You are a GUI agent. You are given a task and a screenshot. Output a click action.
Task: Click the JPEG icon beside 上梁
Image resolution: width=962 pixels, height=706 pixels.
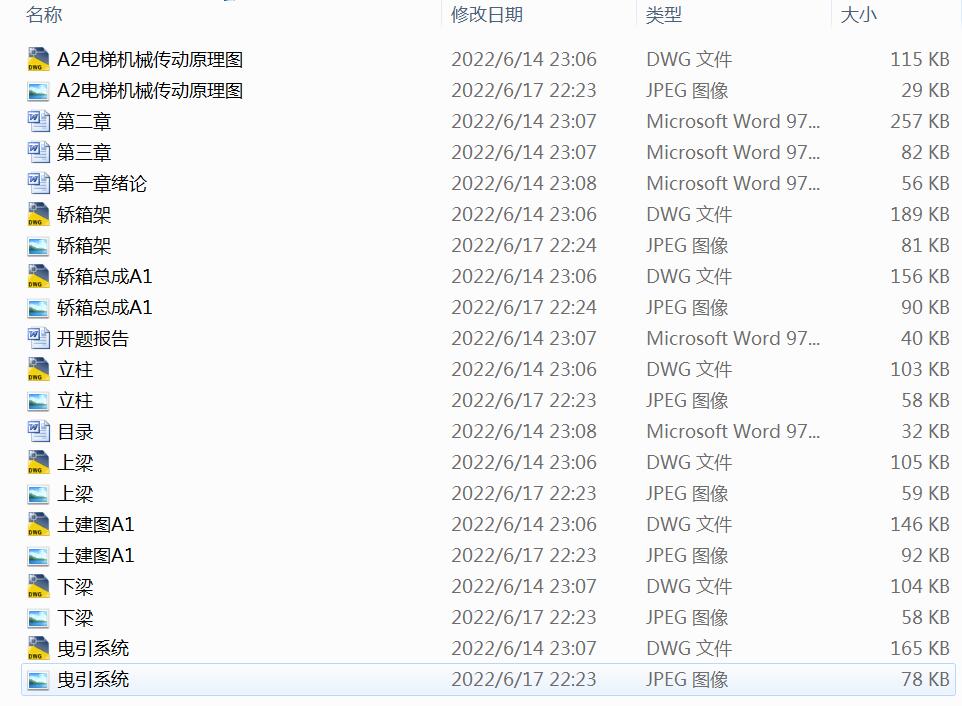coord(38,494)
